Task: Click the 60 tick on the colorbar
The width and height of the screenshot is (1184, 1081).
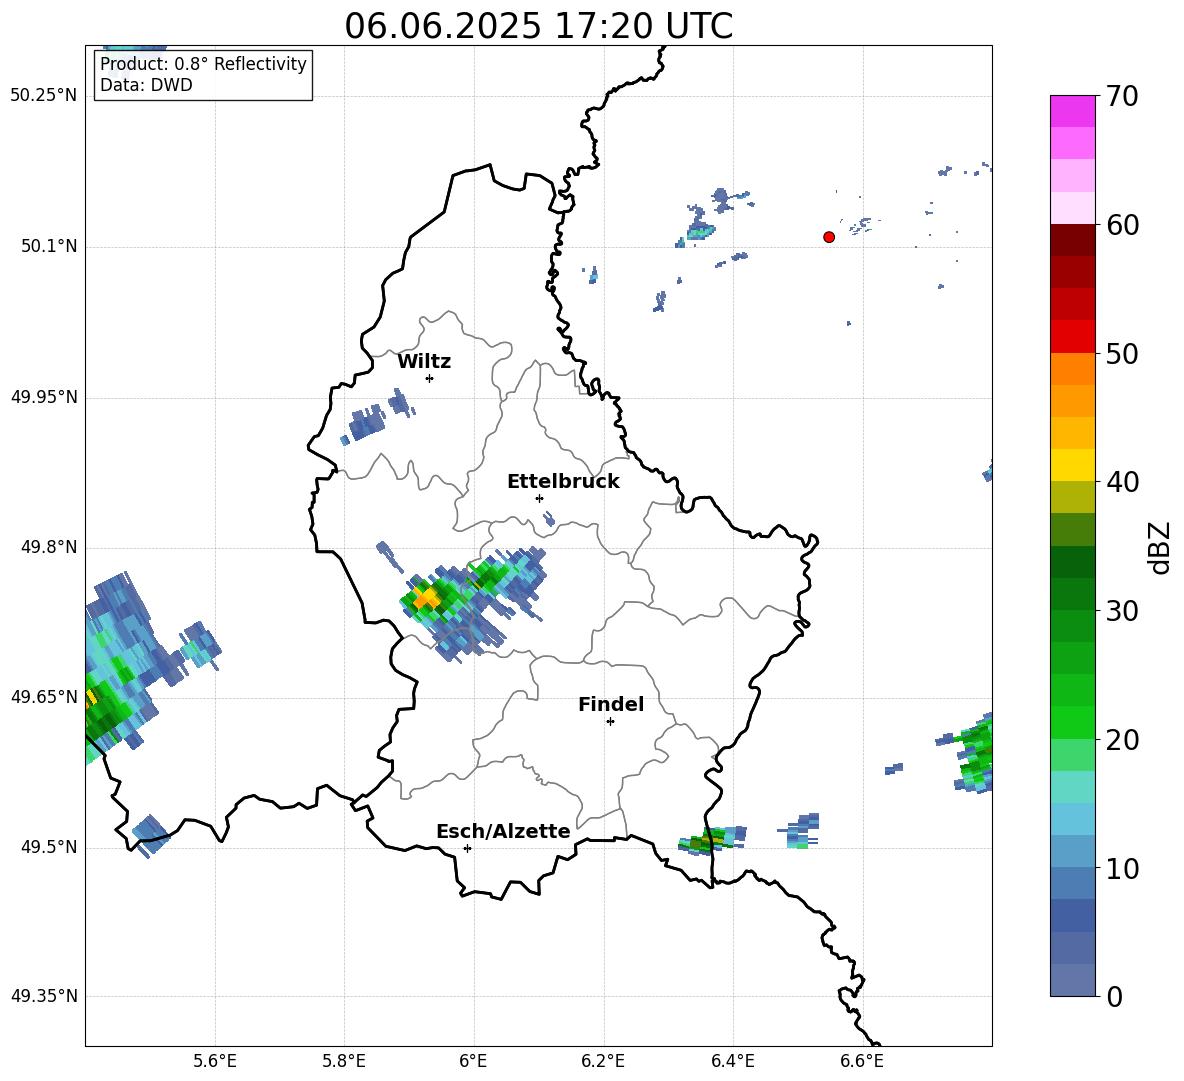Action: [1121, 225]
